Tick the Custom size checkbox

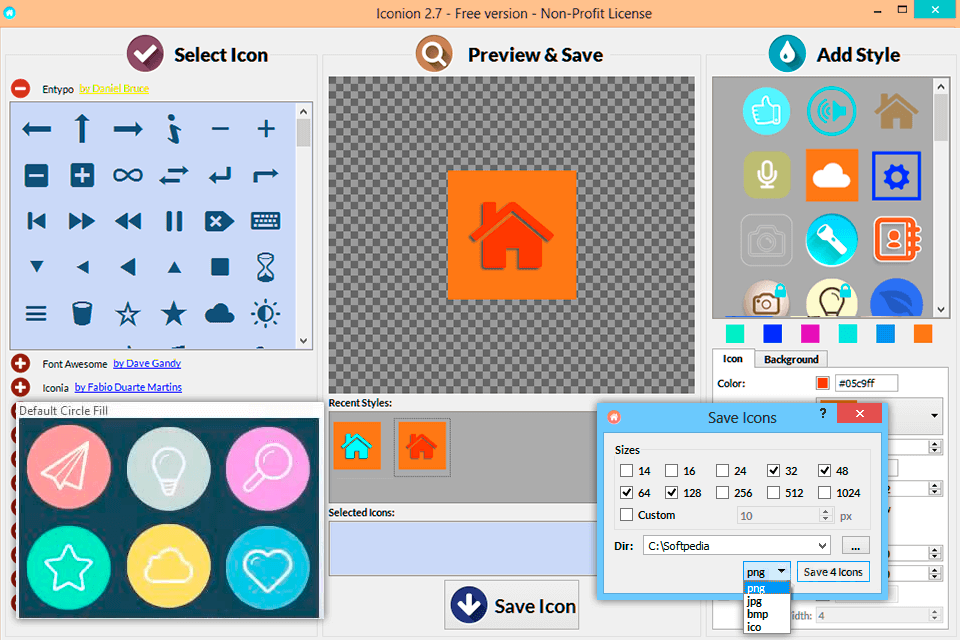click(x=626, y=515)
